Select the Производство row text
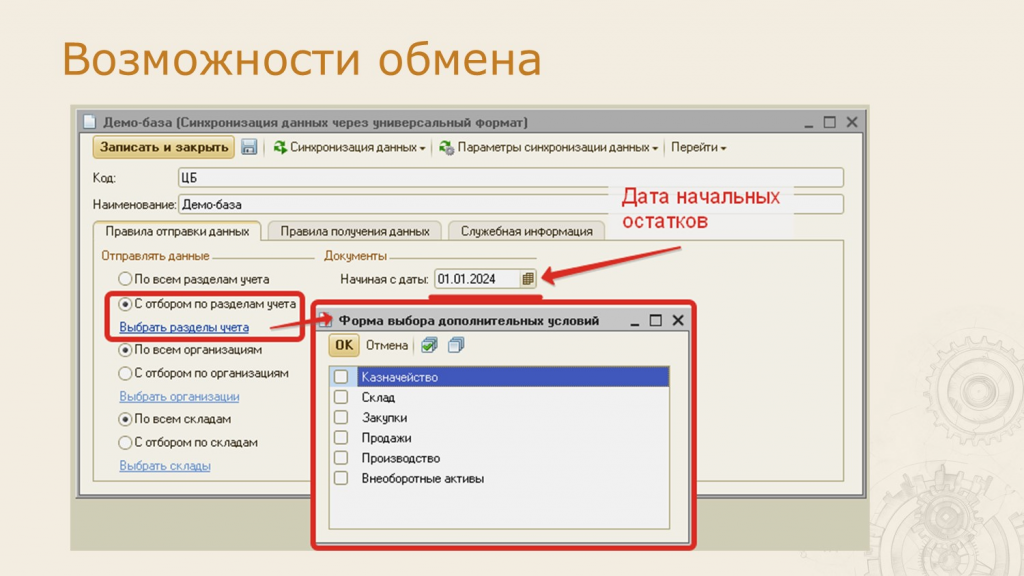Viewport: 1024px width, 576px height. pyautogui.click(x=400, y=458)
